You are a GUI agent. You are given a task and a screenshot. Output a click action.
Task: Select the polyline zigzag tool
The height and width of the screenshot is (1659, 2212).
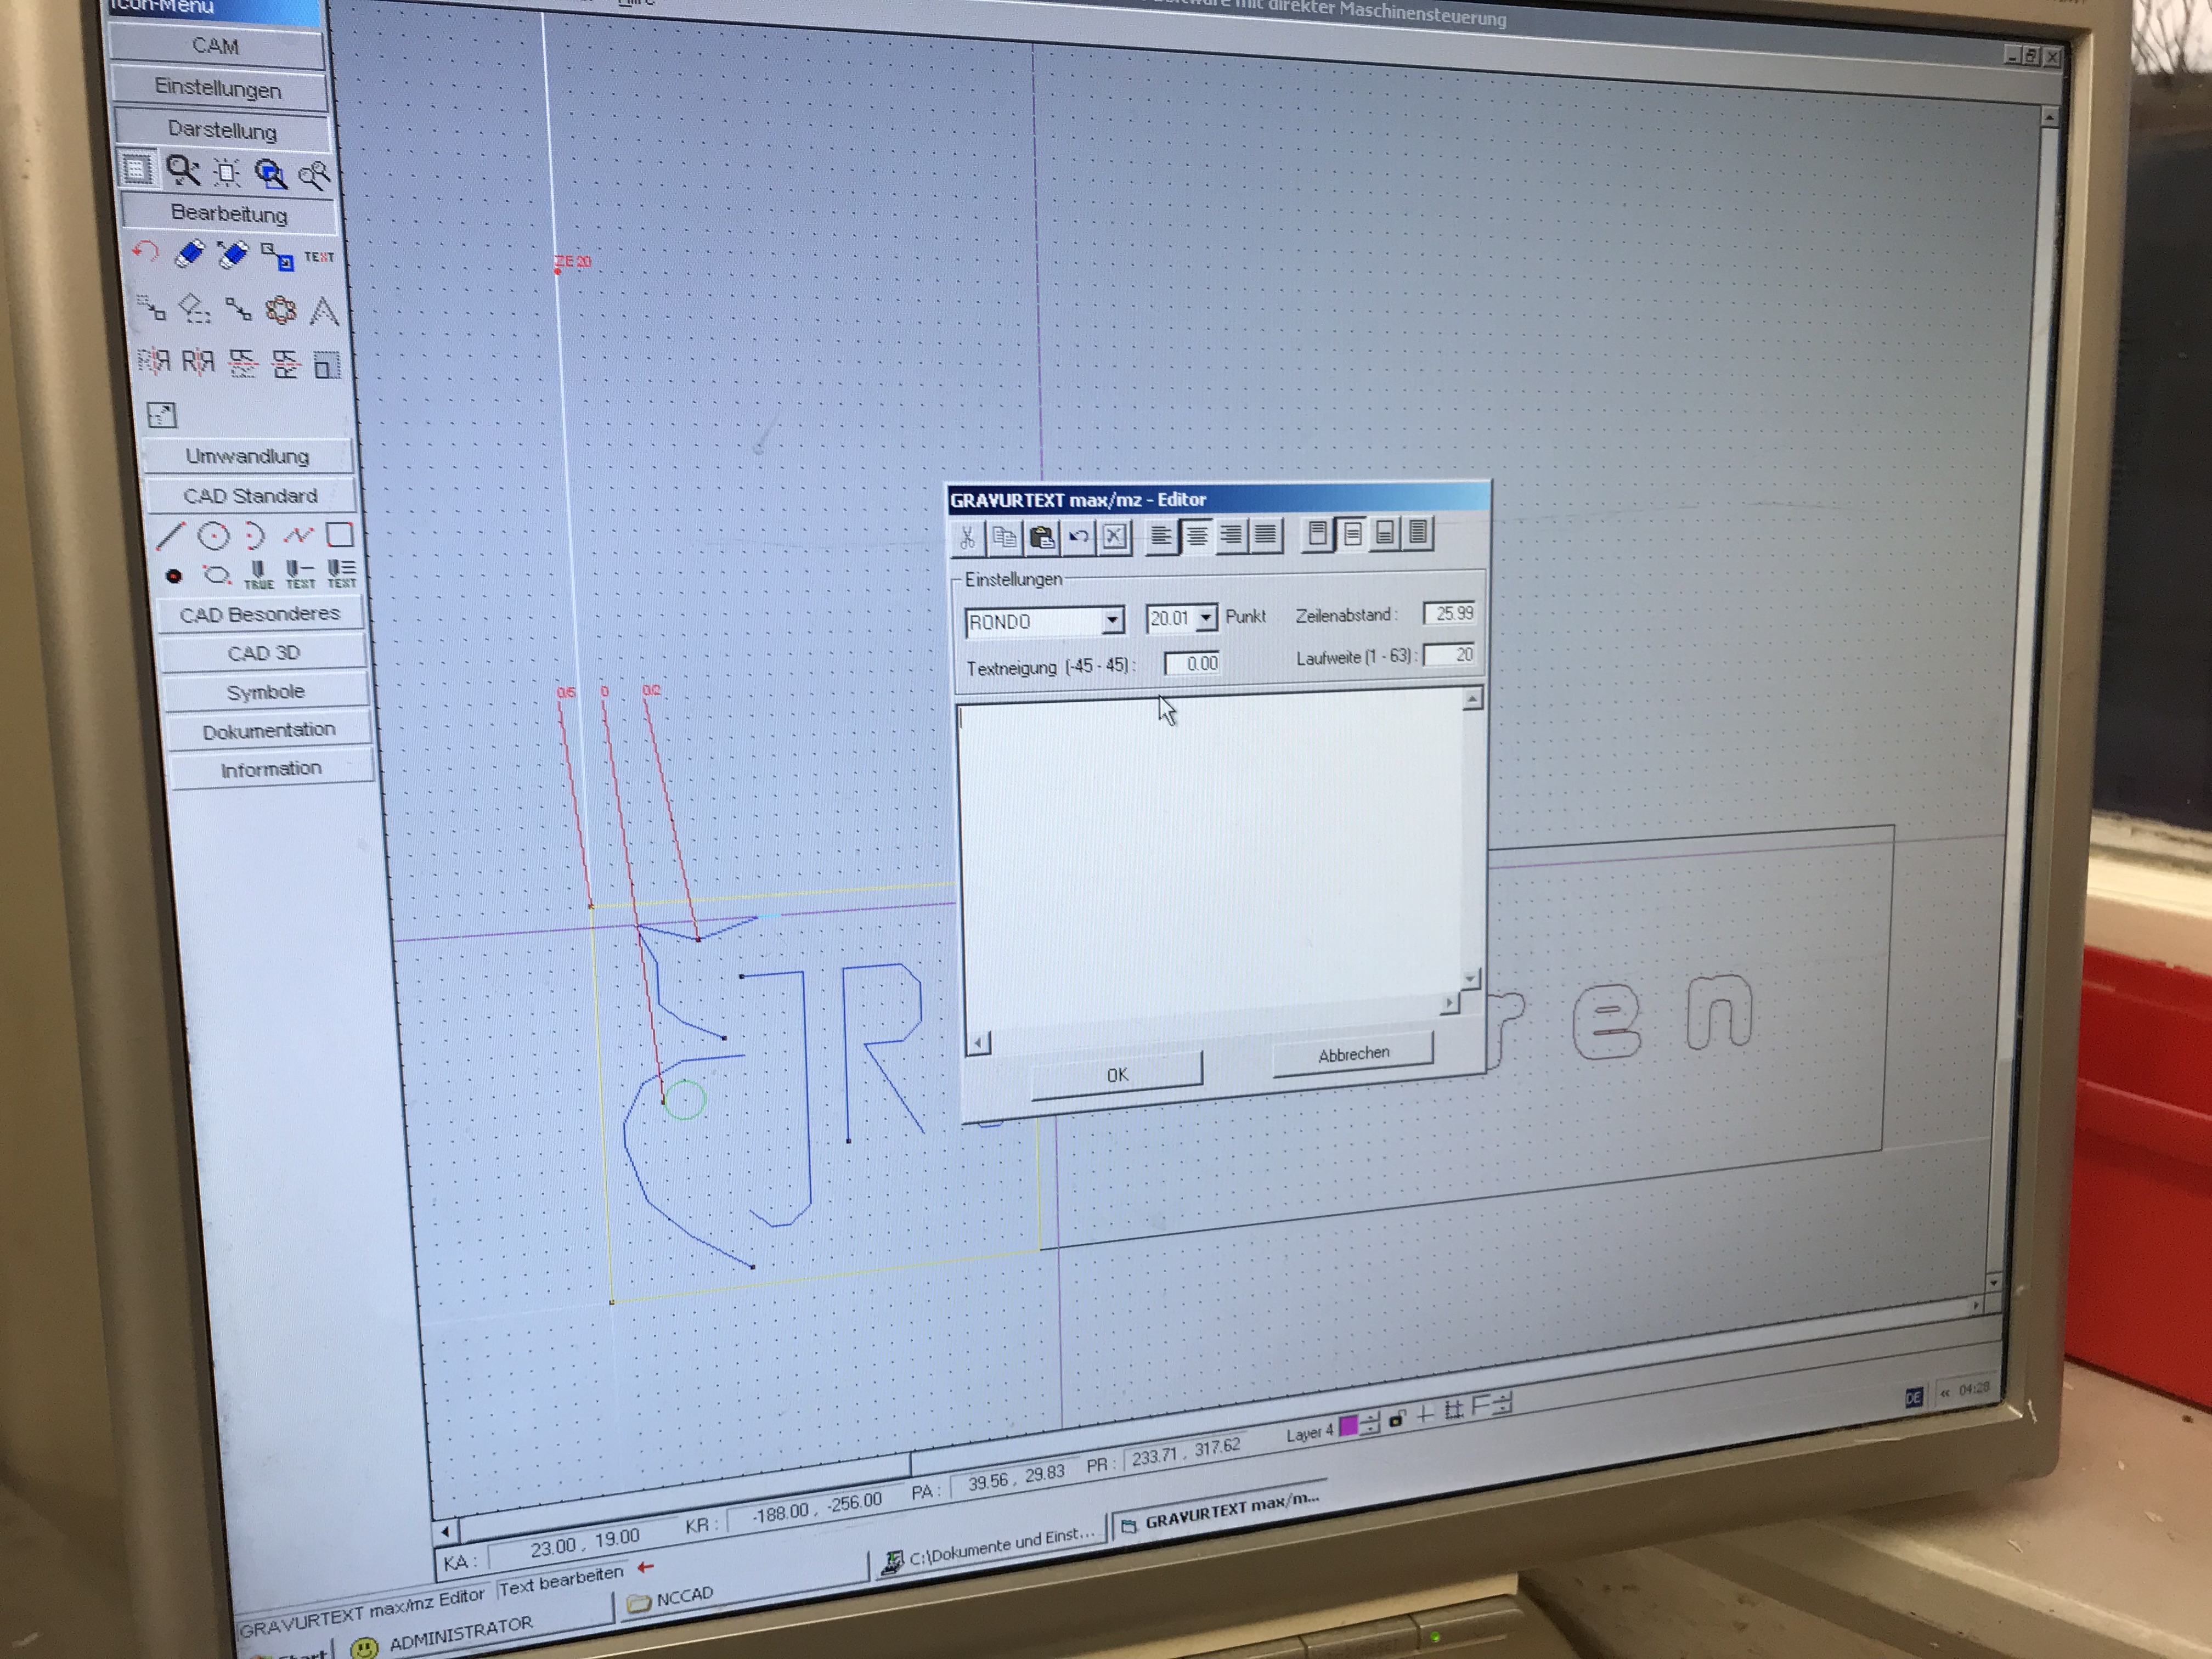pos(298,535)
